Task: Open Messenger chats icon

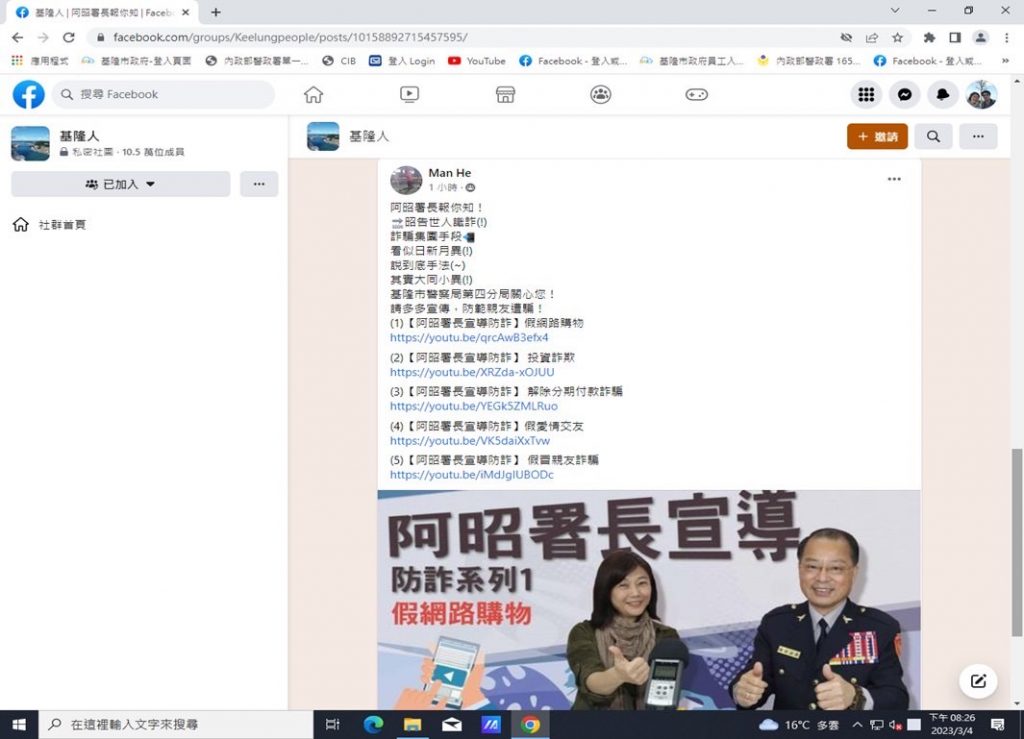Action: click(x=904, y=95)
